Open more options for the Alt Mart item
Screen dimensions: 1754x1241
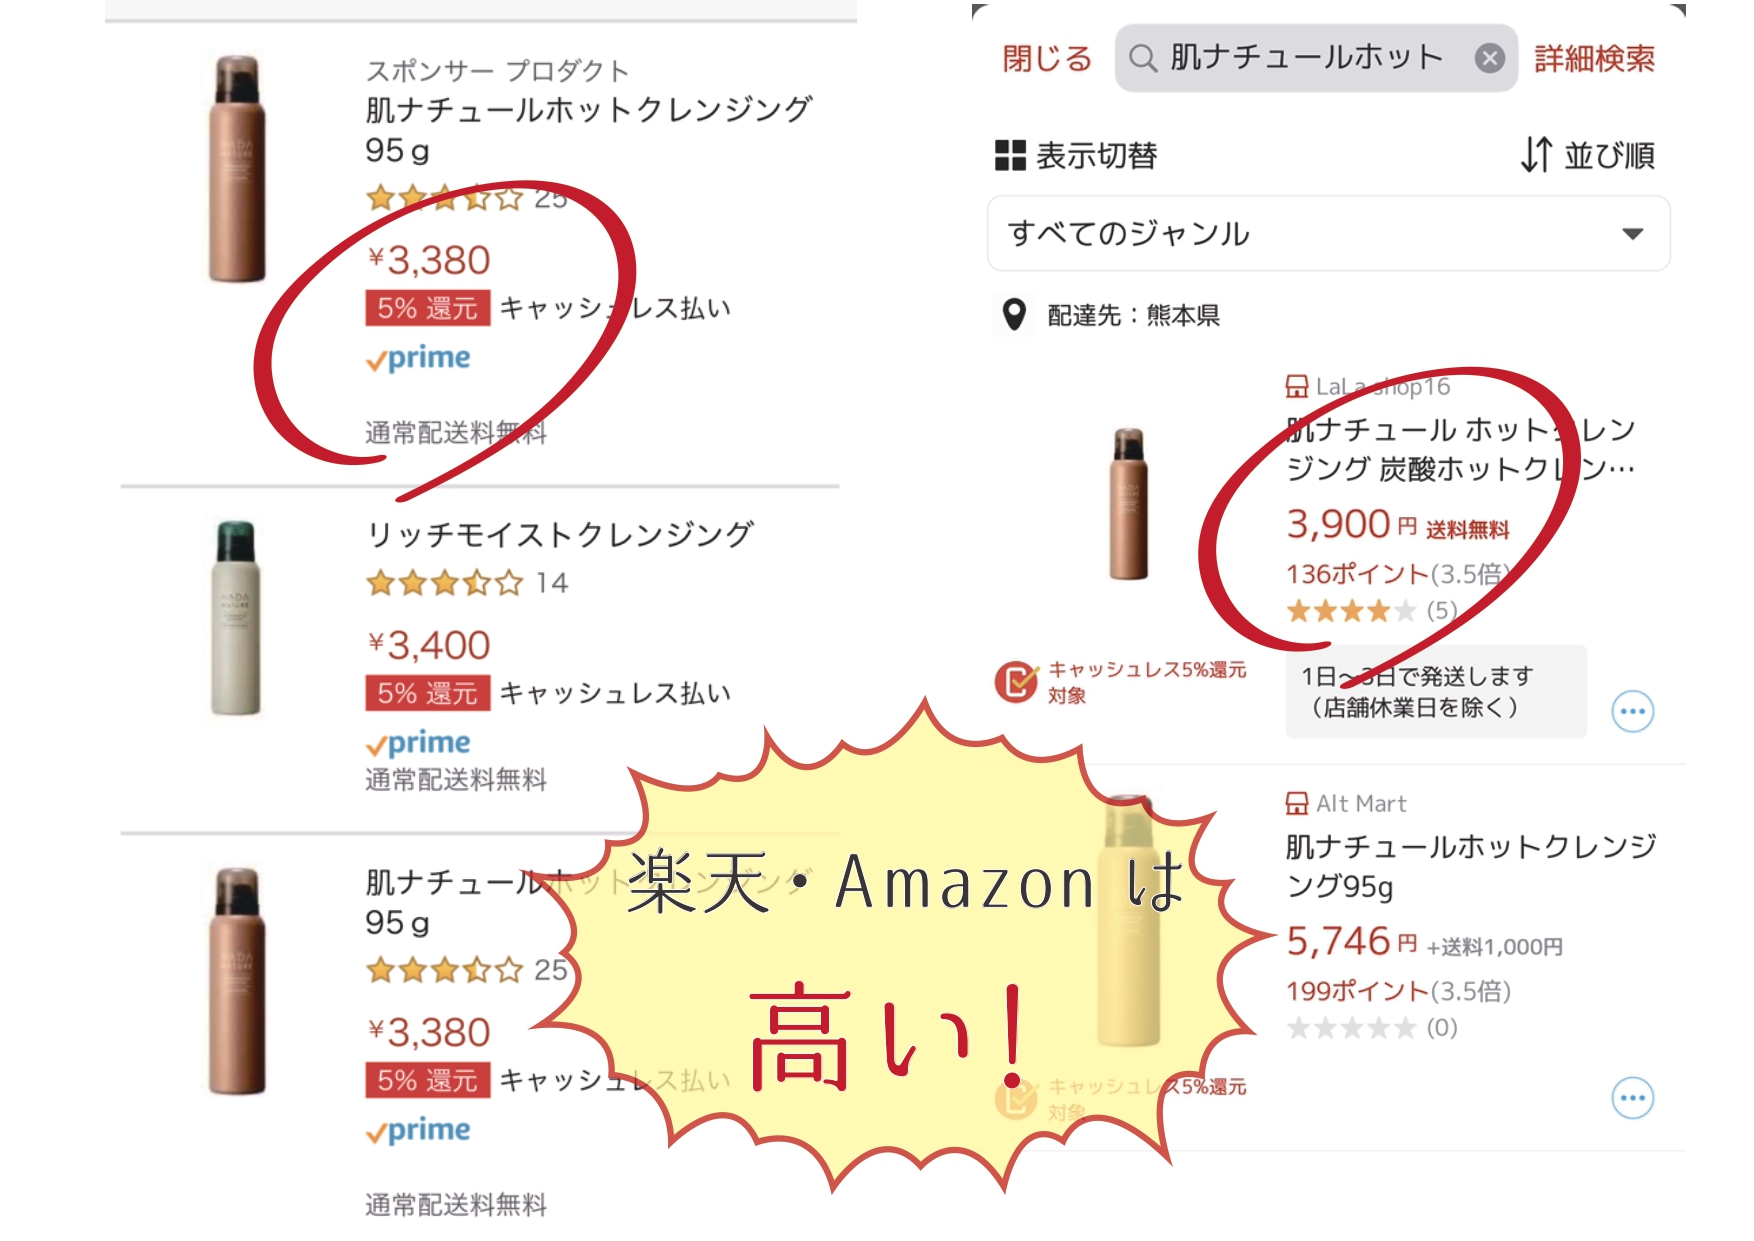[x=1632, y=1098]
